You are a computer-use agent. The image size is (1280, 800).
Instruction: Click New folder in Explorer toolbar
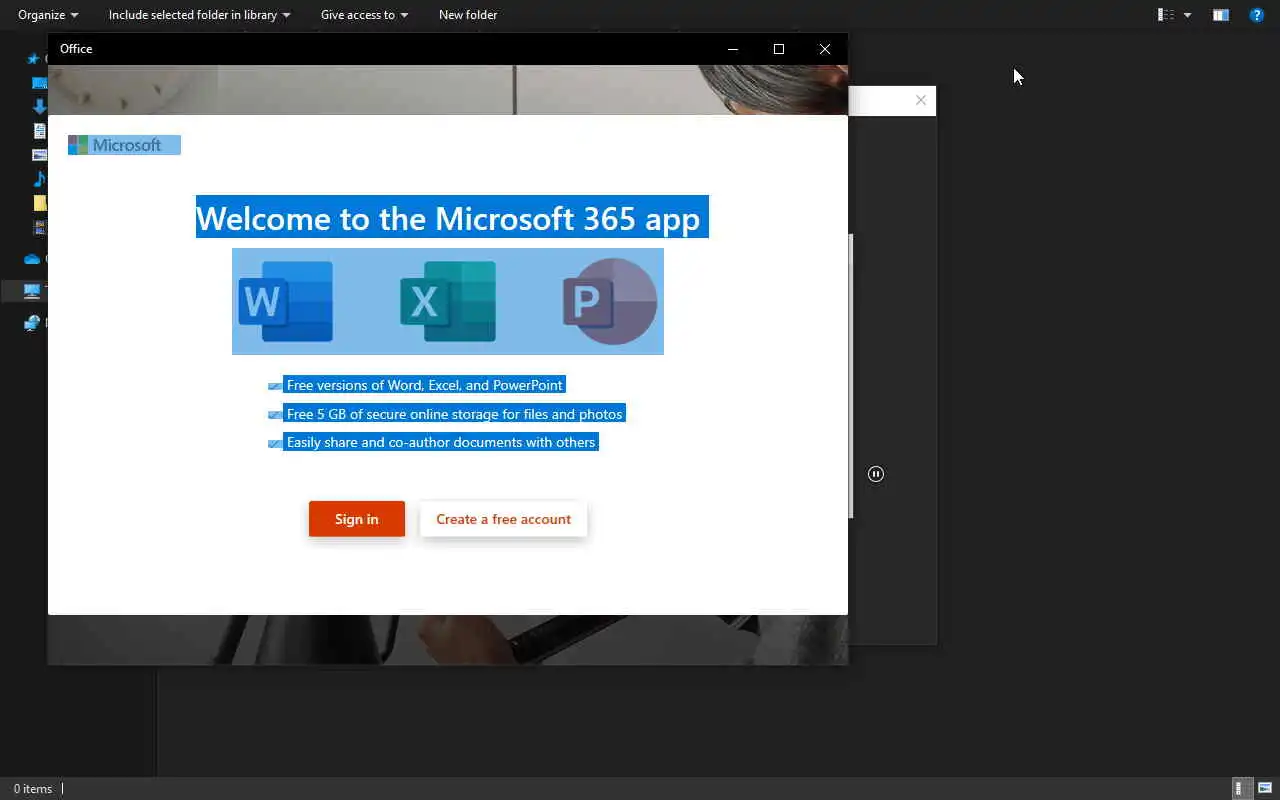point(468,15)
